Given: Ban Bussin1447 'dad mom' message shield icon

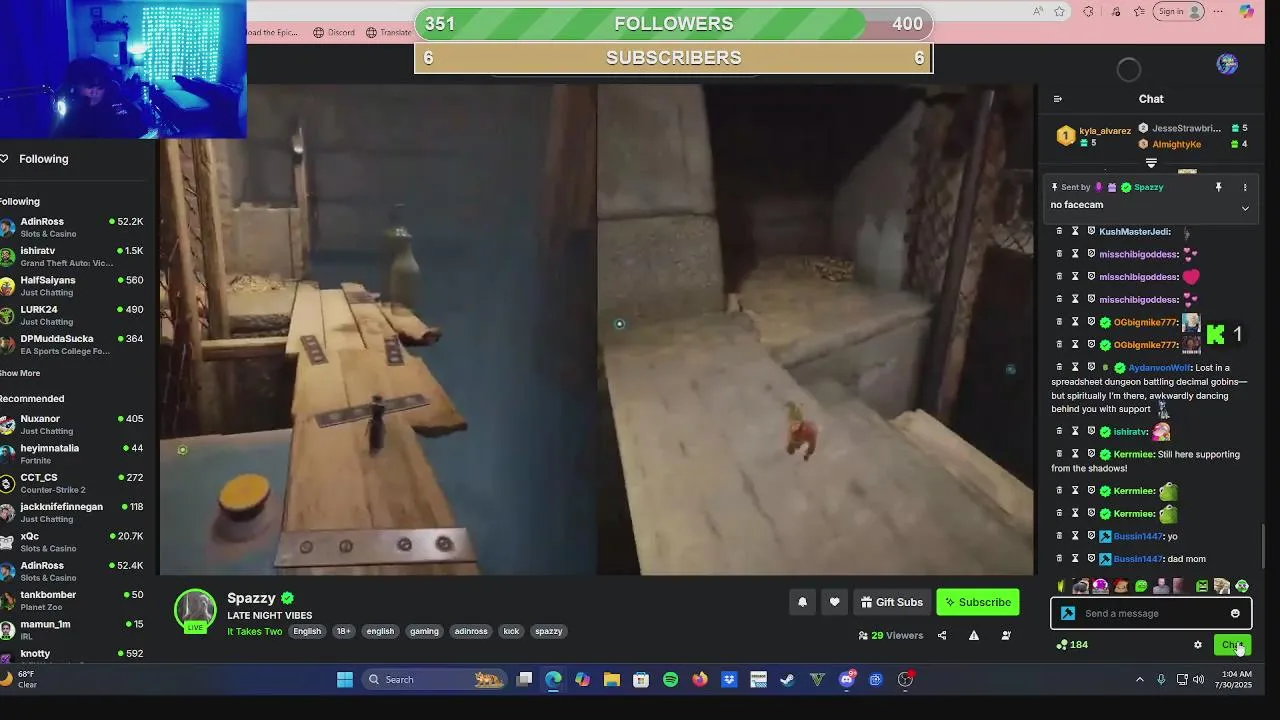Looking at the screenshot, I should 1091,558.
